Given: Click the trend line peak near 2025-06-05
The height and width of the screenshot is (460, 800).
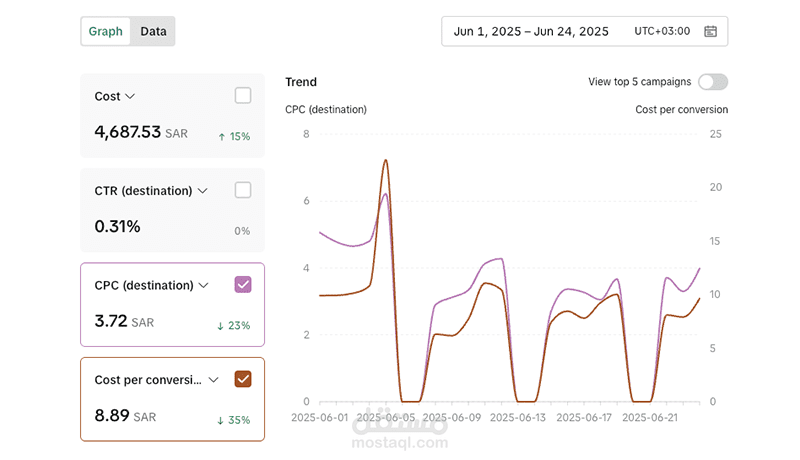Looking at the screenshot, I should tap(385, 160).
